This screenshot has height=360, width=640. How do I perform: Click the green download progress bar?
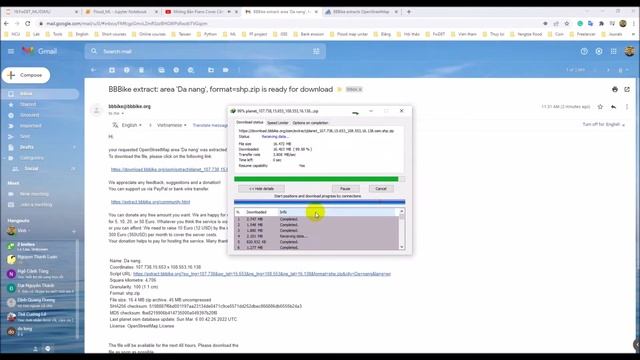coord(320,179)
